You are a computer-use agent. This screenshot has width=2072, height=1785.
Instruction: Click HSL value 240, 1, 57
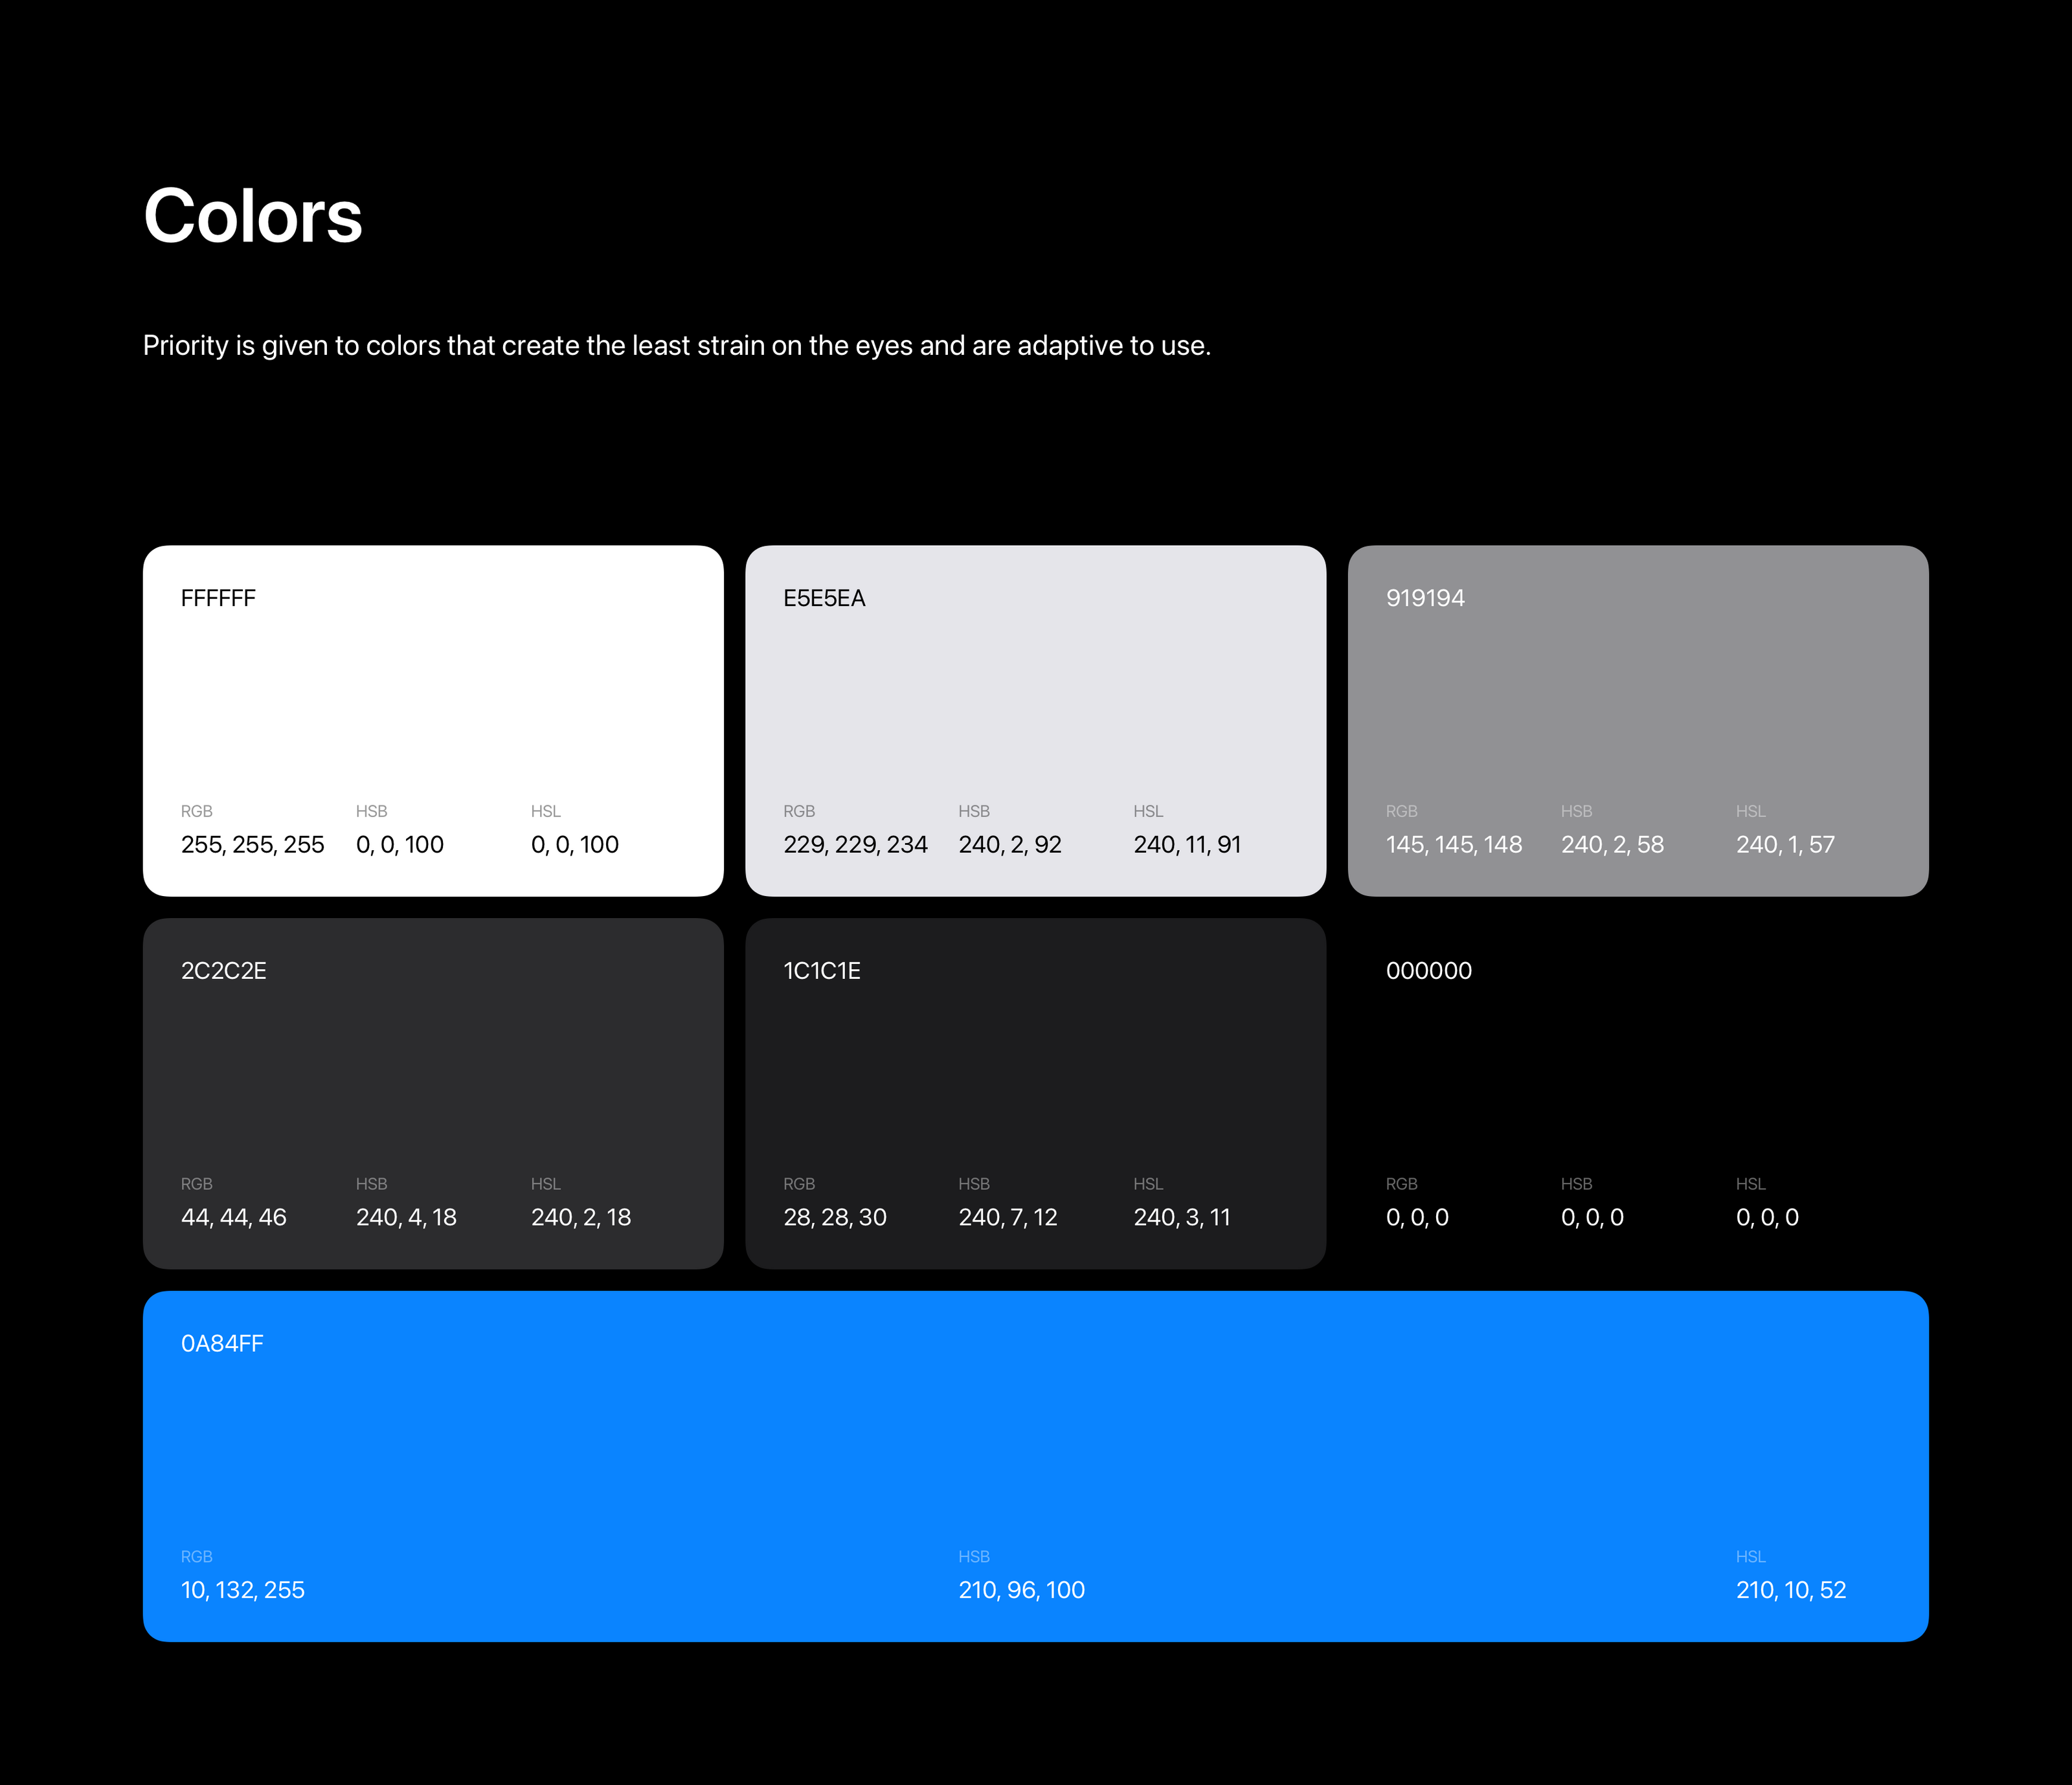tap(1785, 845)
